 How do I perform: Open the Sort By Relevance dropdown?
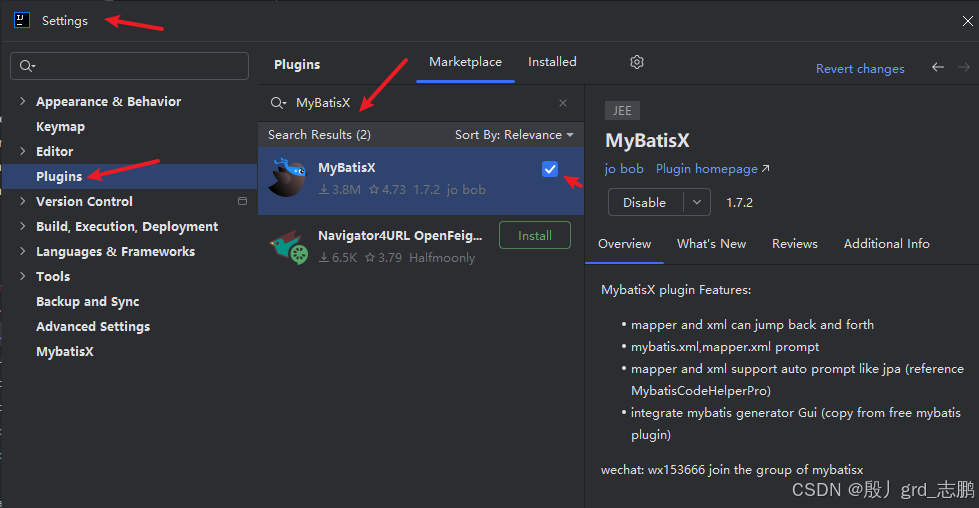pyautogui.click(x=514, y=135)
